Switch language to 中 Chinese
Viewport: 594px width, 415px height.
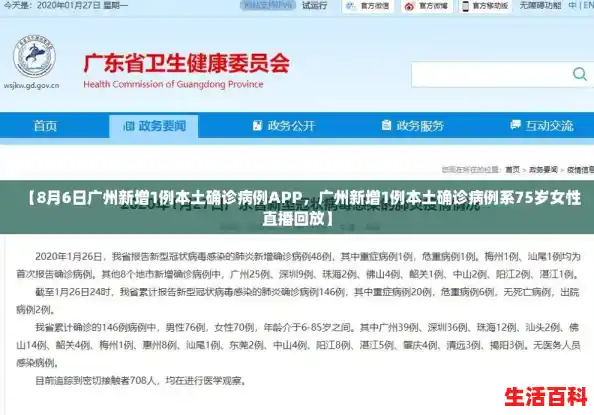point(572,6)
